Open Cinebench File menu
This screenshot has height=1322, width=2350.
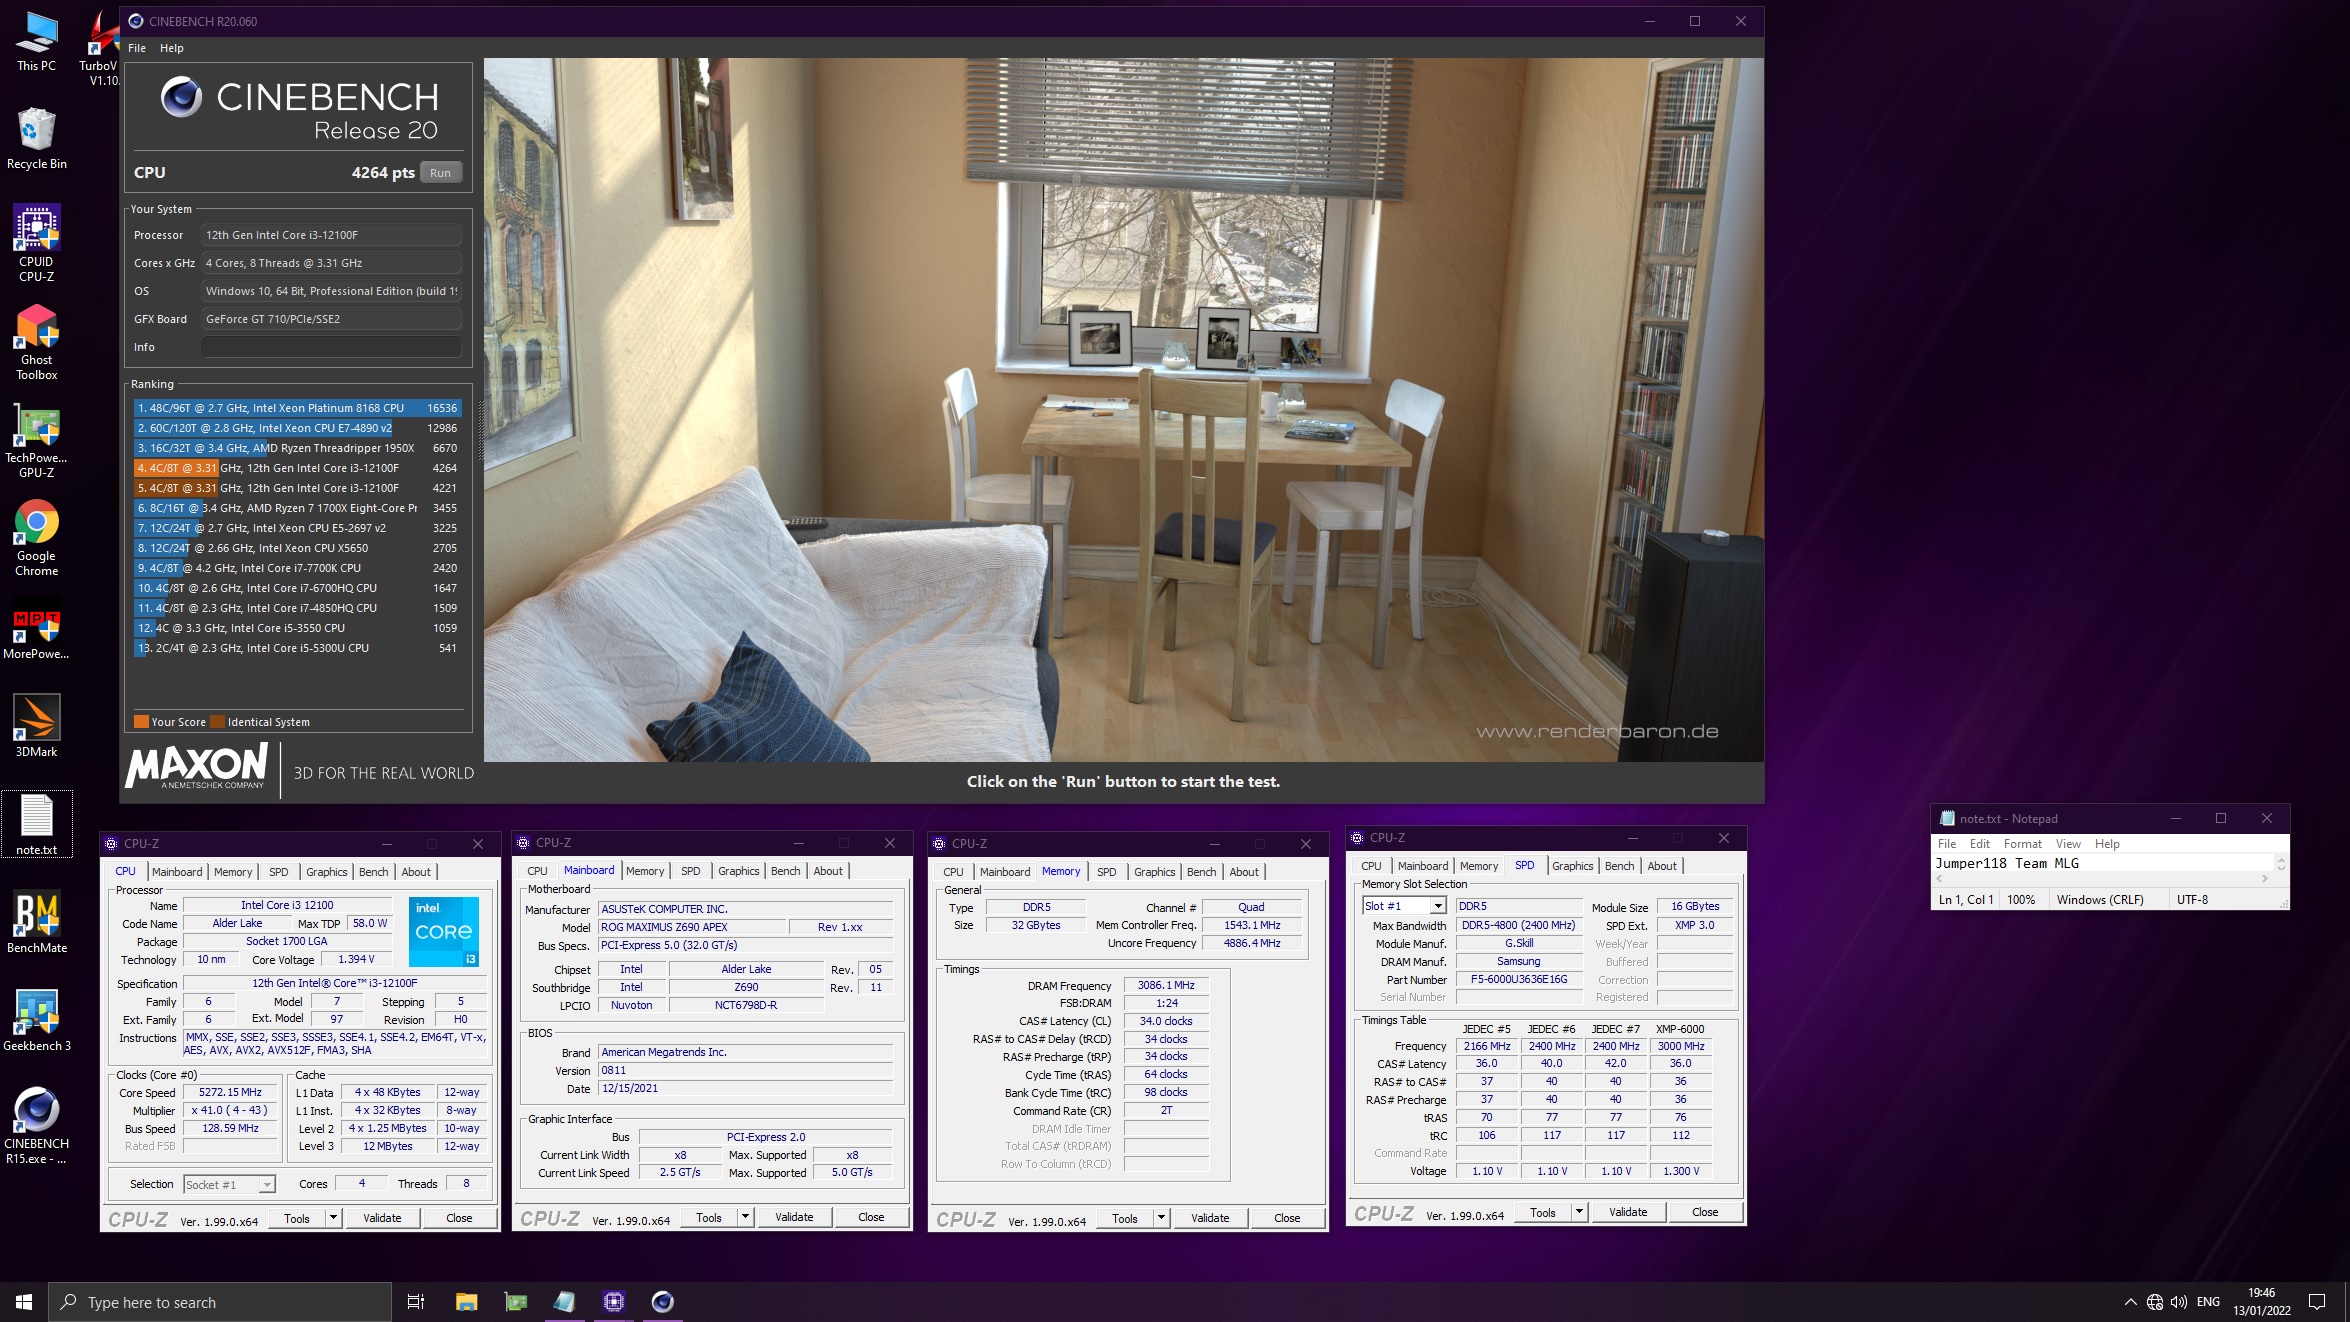[137, 48]
